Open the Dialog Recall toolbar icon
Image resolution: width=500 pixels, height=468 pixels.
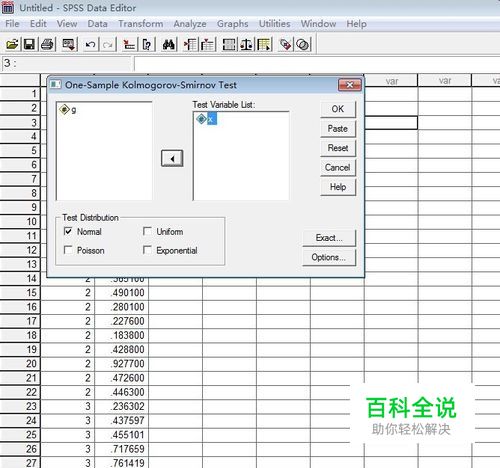(x=69, y=44)
